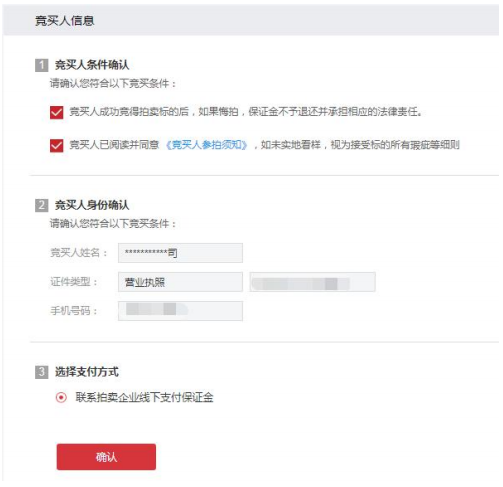Click the bid-regret deposit forfeiture statement text
This screenshot has width=503, height=487.
(x=246, y=112)
